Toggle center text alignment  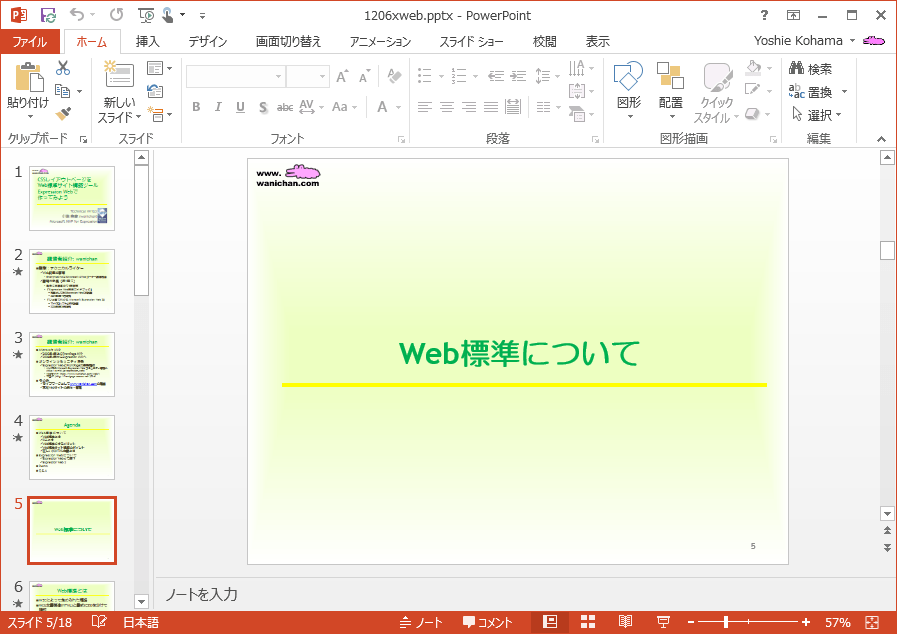click(x=447, y=107)
